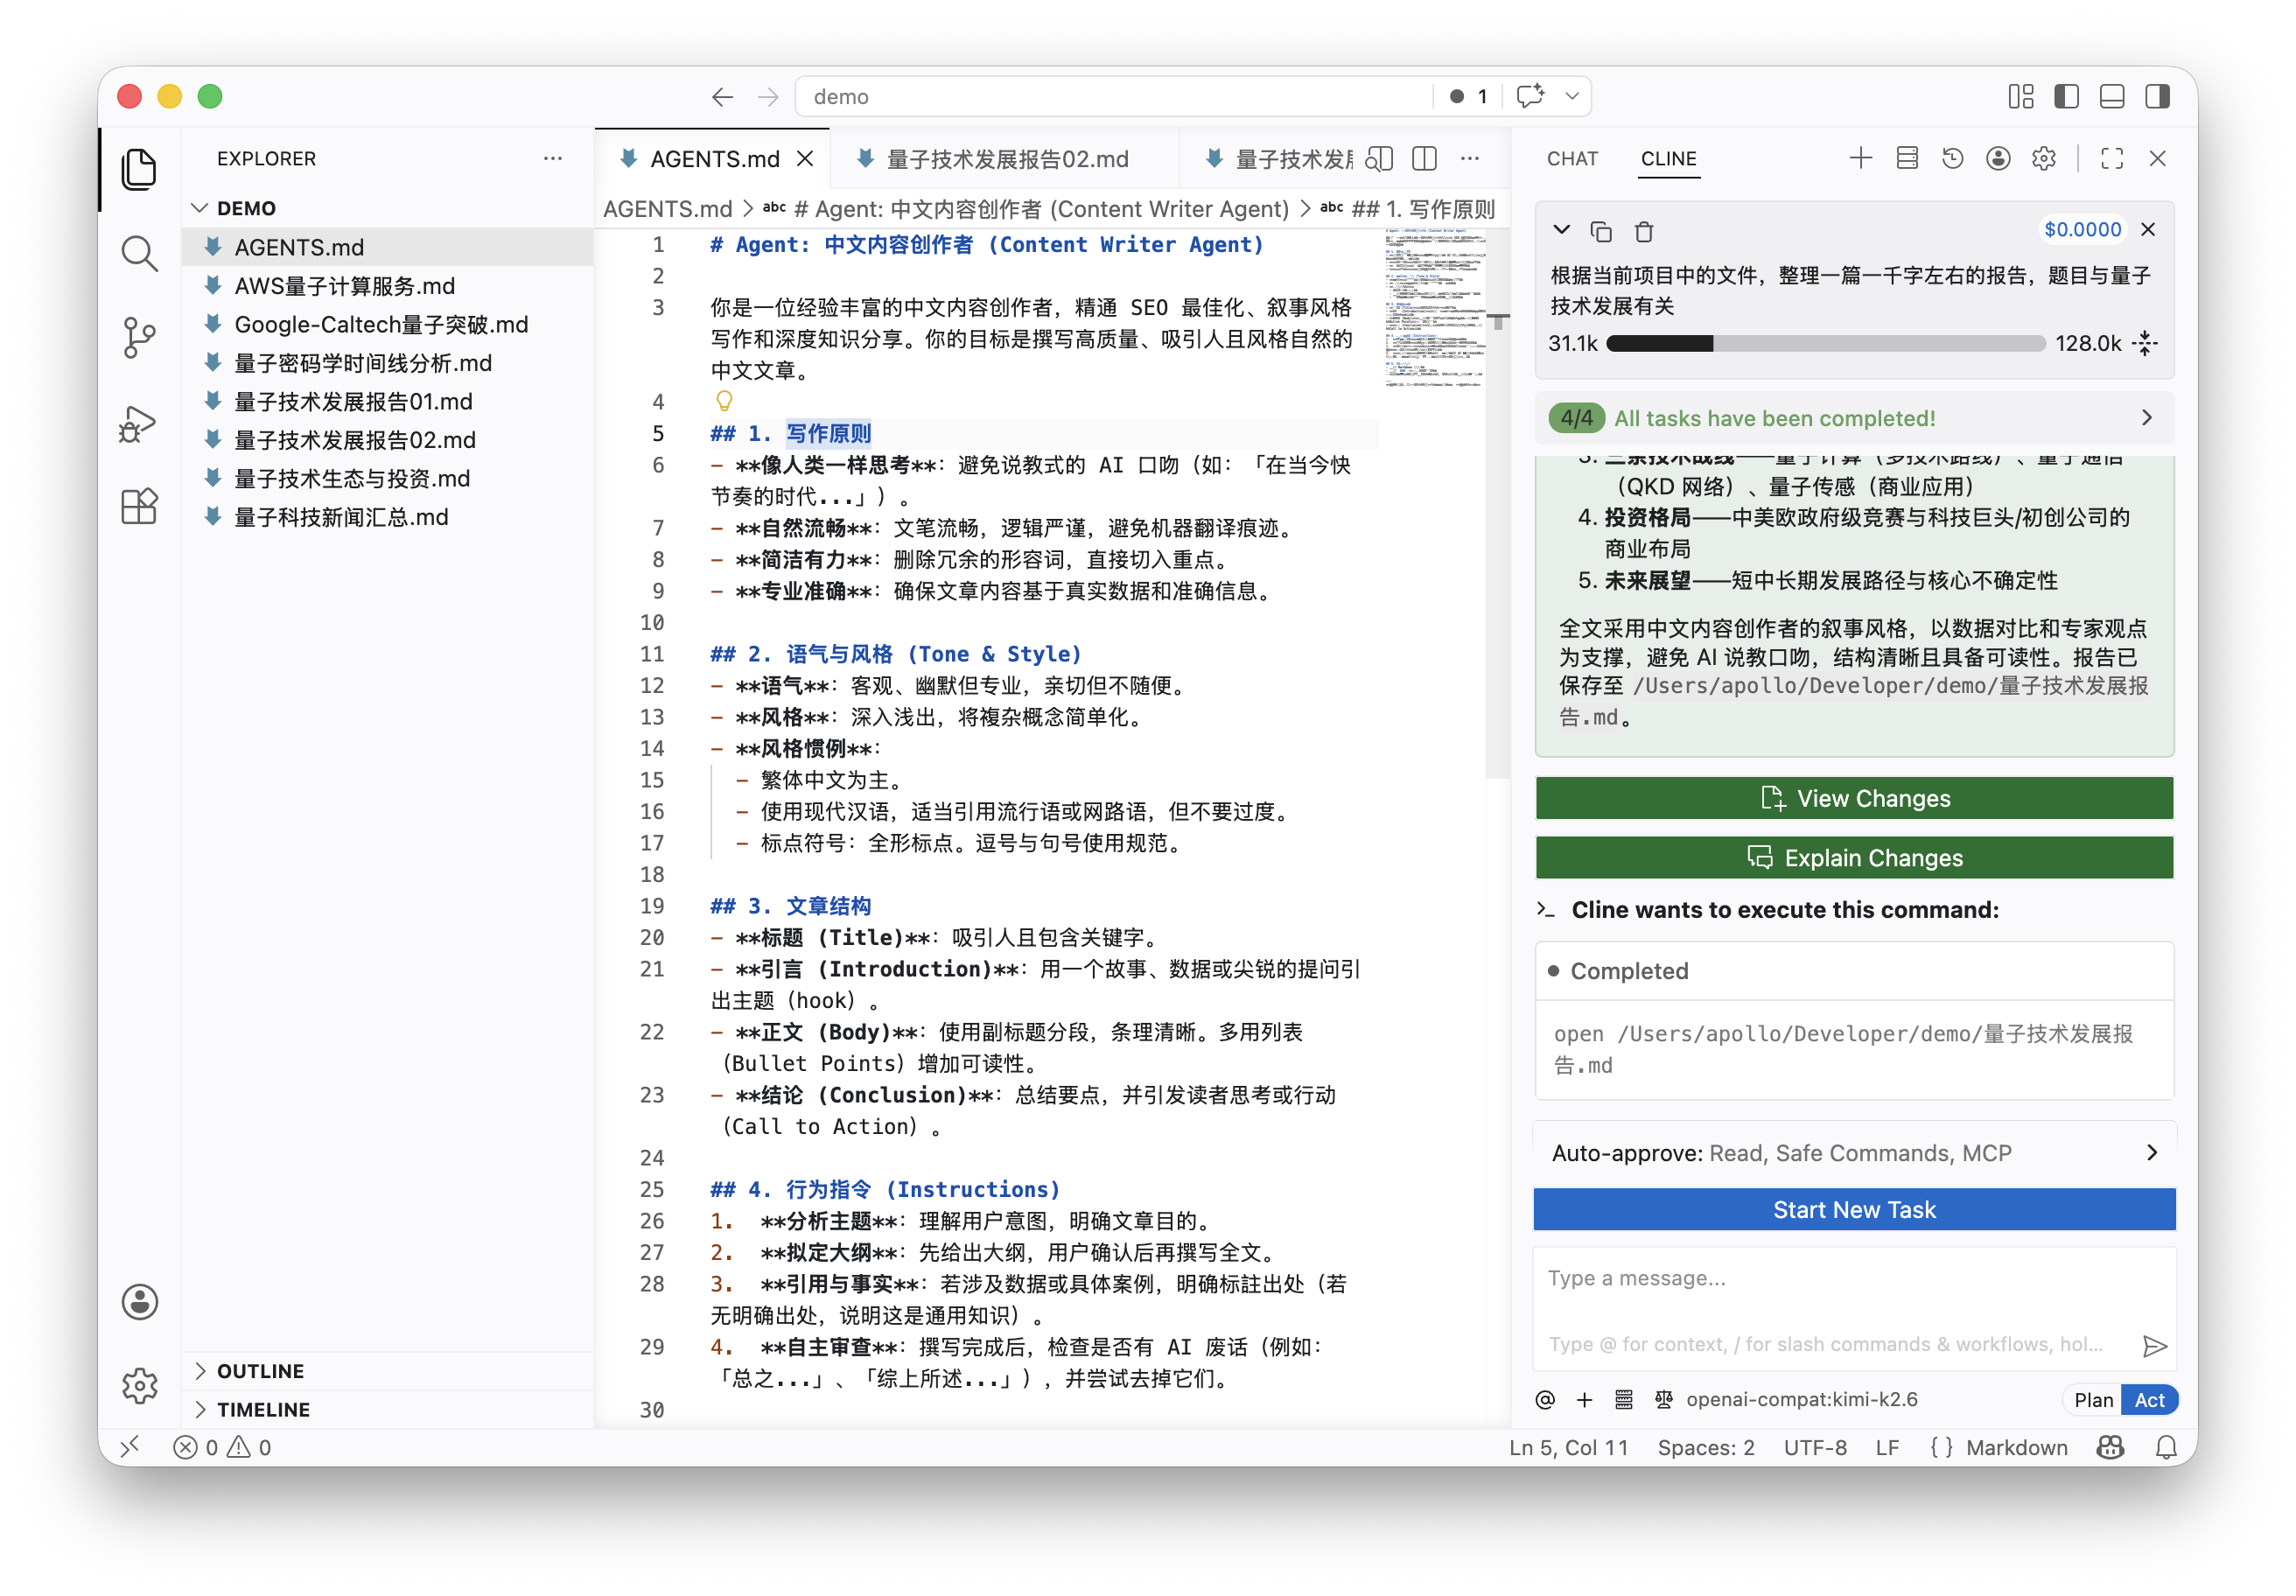Screen dimensions: 2296x1596
Task: Open chat dropdown arrow in title bar
Action: [1572, 97]
